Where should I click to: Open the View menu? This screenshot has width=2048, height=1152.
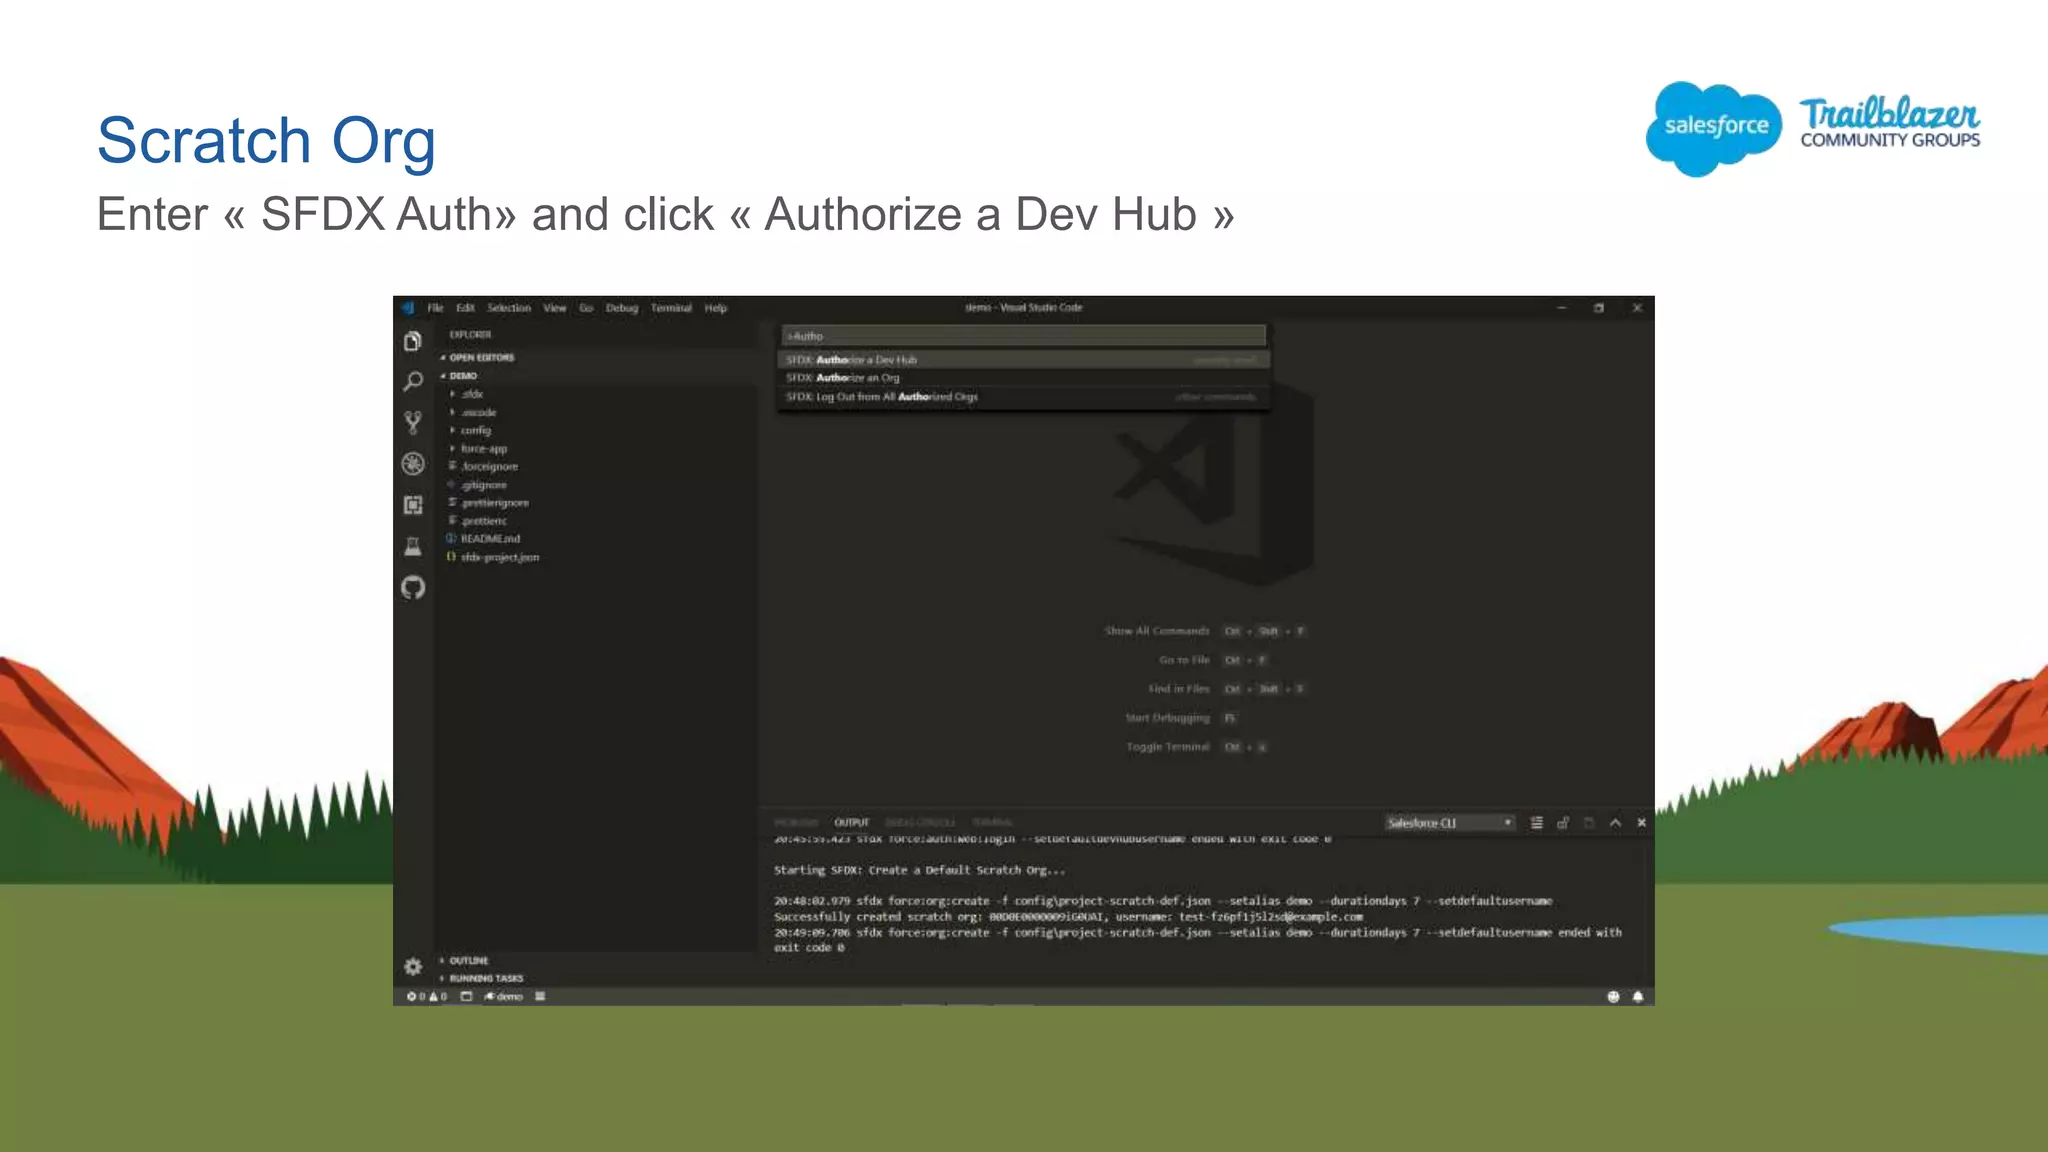(x=555, y=308)
